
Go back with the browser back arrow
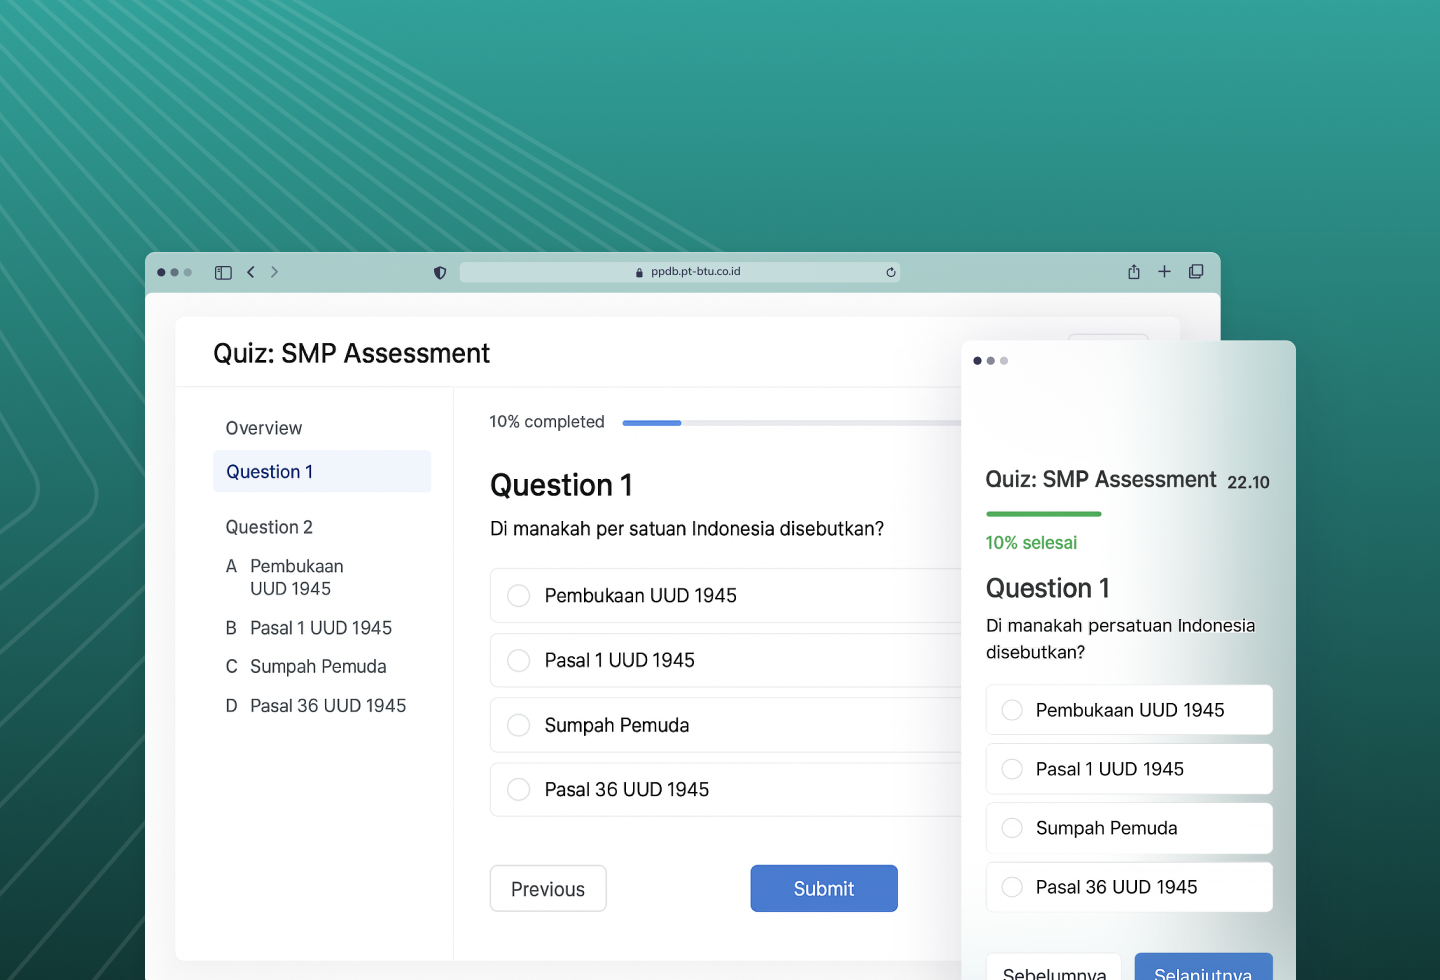point(251,272)
